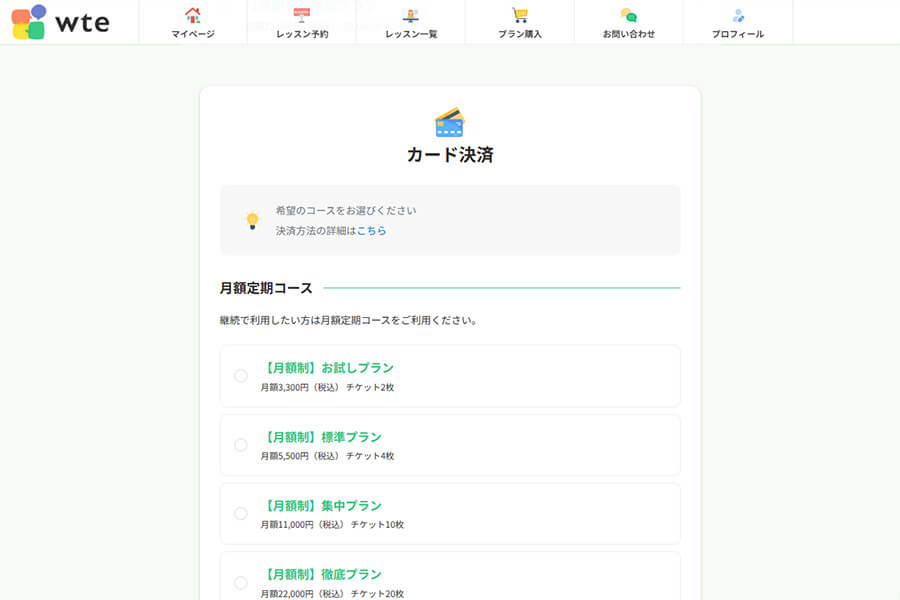Click the 集中プラン plan card
This screenshot has height=600, width=900.
click(450, 513)
